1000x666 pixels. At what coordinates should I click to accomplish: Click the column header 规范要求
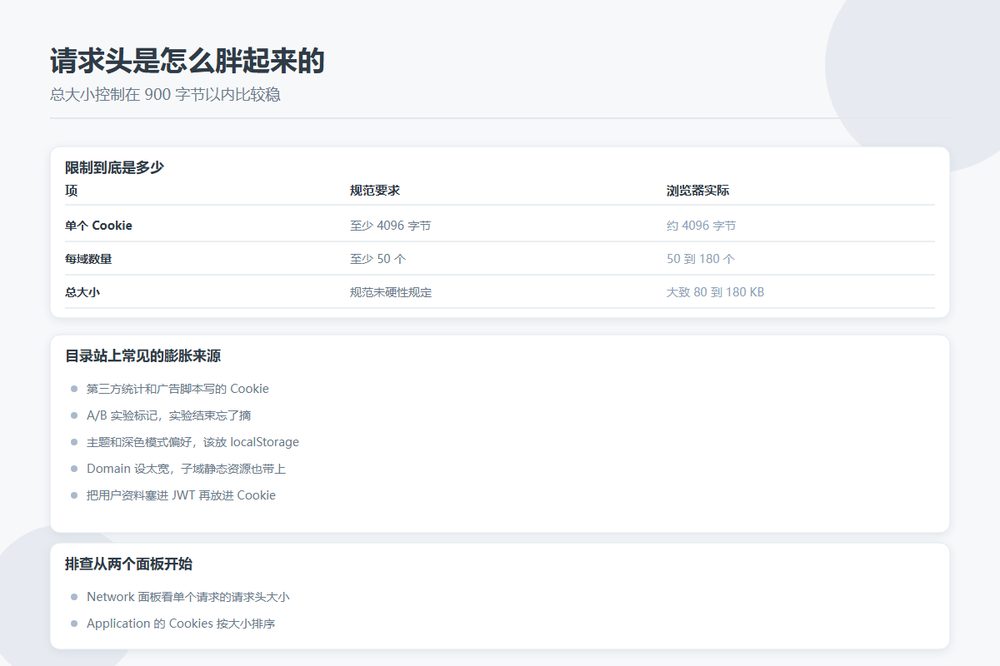[375, 190]
